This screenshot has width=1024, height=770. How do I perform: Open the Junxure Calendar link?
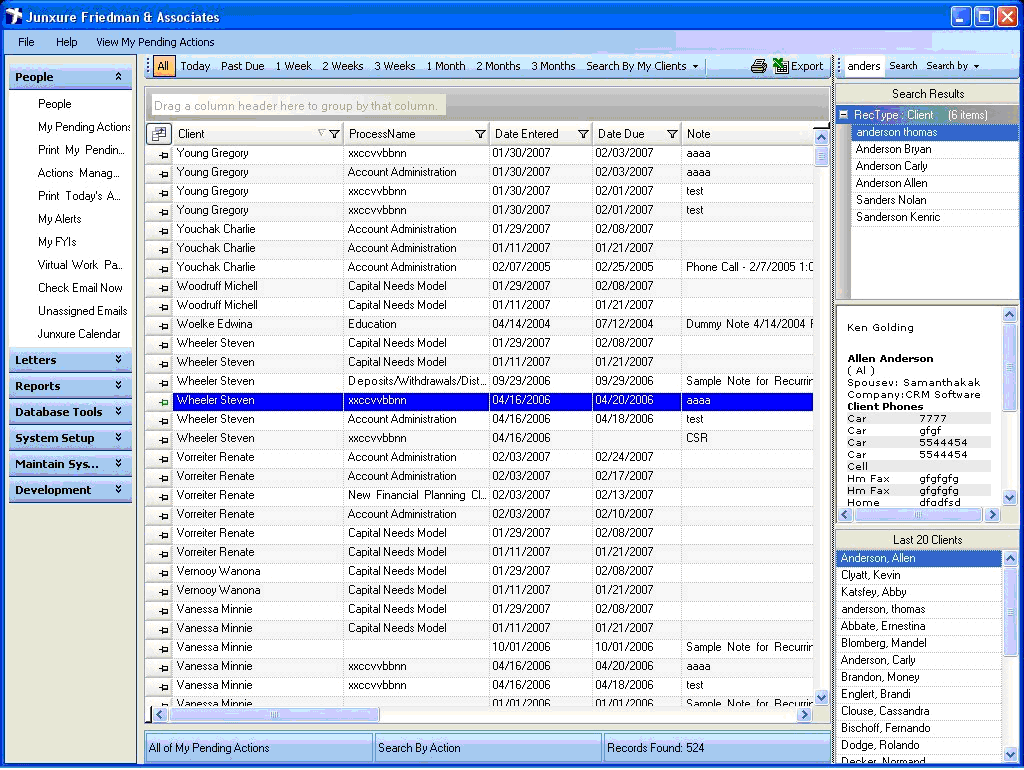click(x=79, y=334)
